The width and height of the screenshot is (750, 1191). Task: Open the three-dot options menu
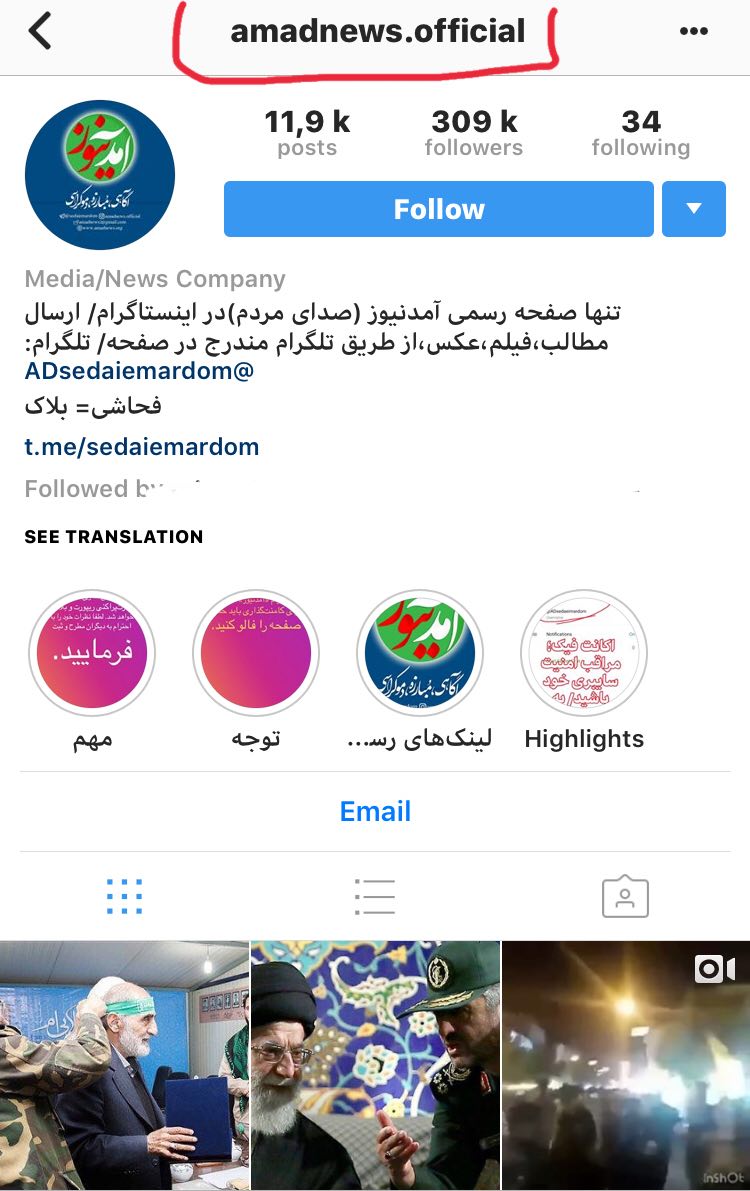pyautogui.click(x=693, y=31)
